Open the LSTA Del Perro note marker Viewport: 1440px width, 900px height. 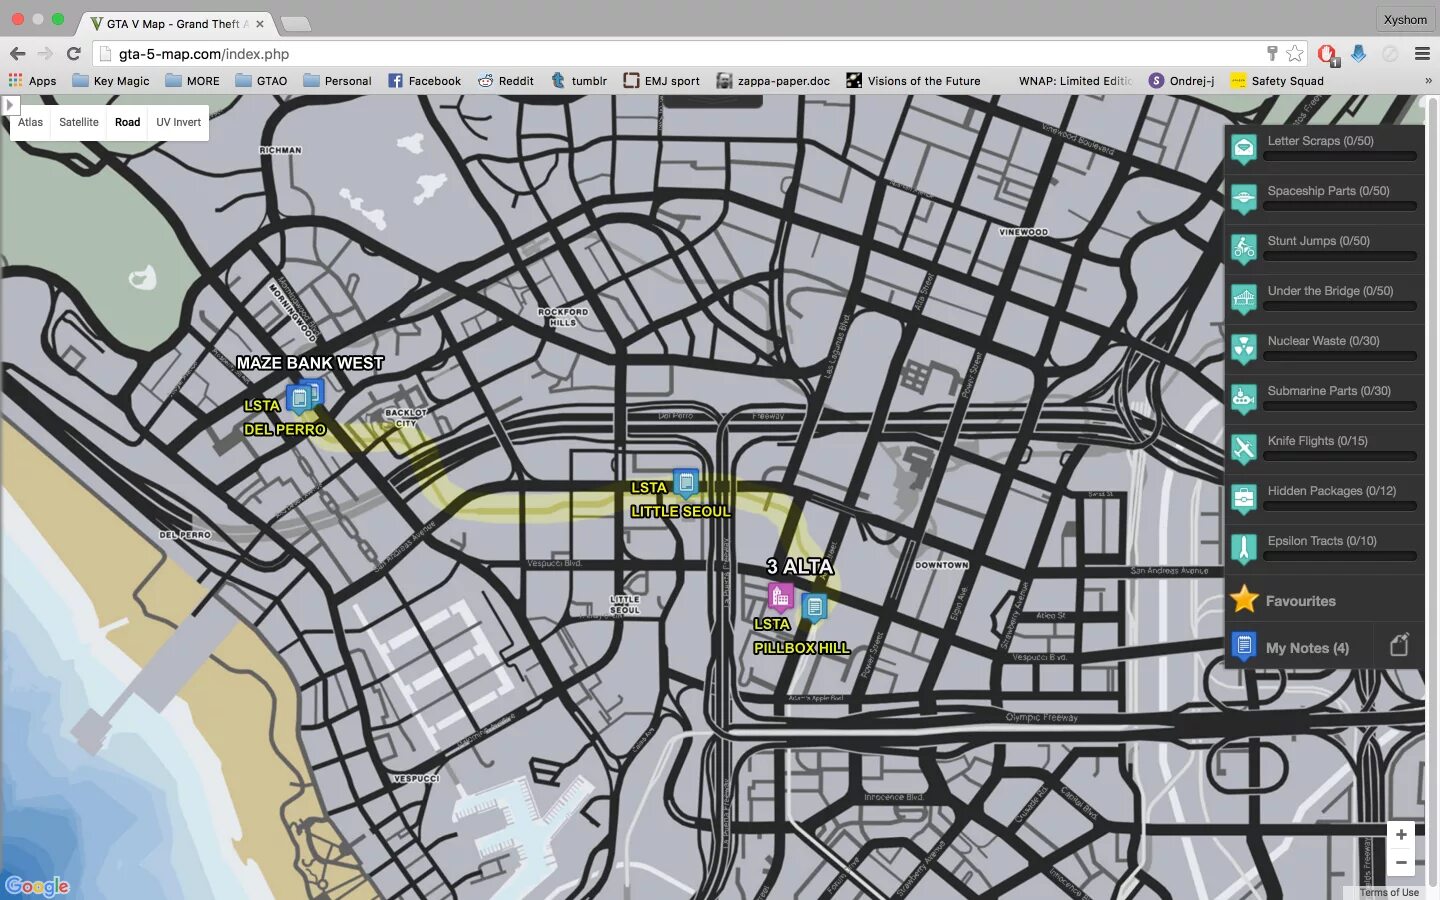pyautogui.click(x=299, y=399)
